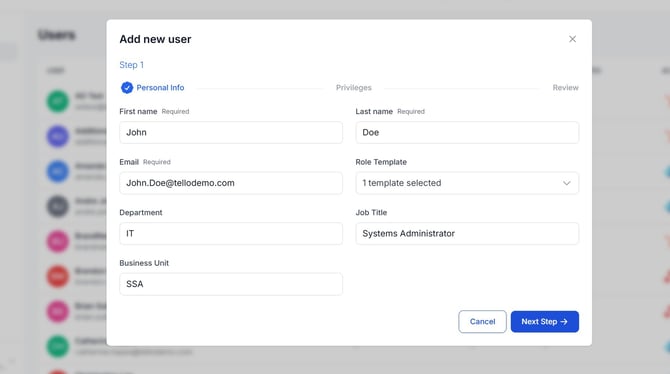Click the Role Template chevron arrow
The height and width of the screenshot is (374, 670).
[567, 183]
